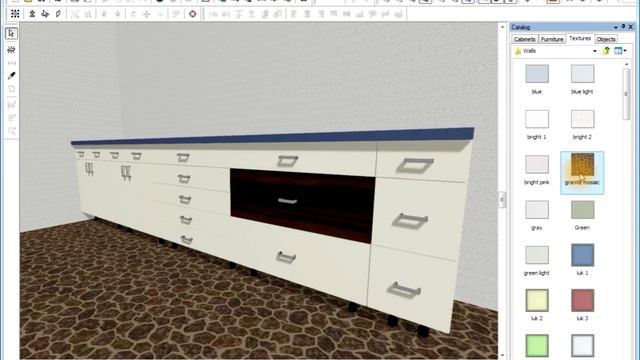Click the blue arrow cursor toolbar icon
The width and height of the screenshot is (640, 360).
pyautogui.click(x=45, y=14)
